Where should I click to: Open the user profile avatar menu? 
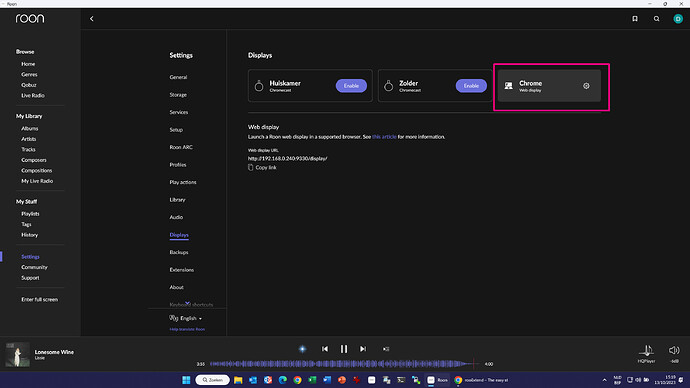[x=678, y=18]
